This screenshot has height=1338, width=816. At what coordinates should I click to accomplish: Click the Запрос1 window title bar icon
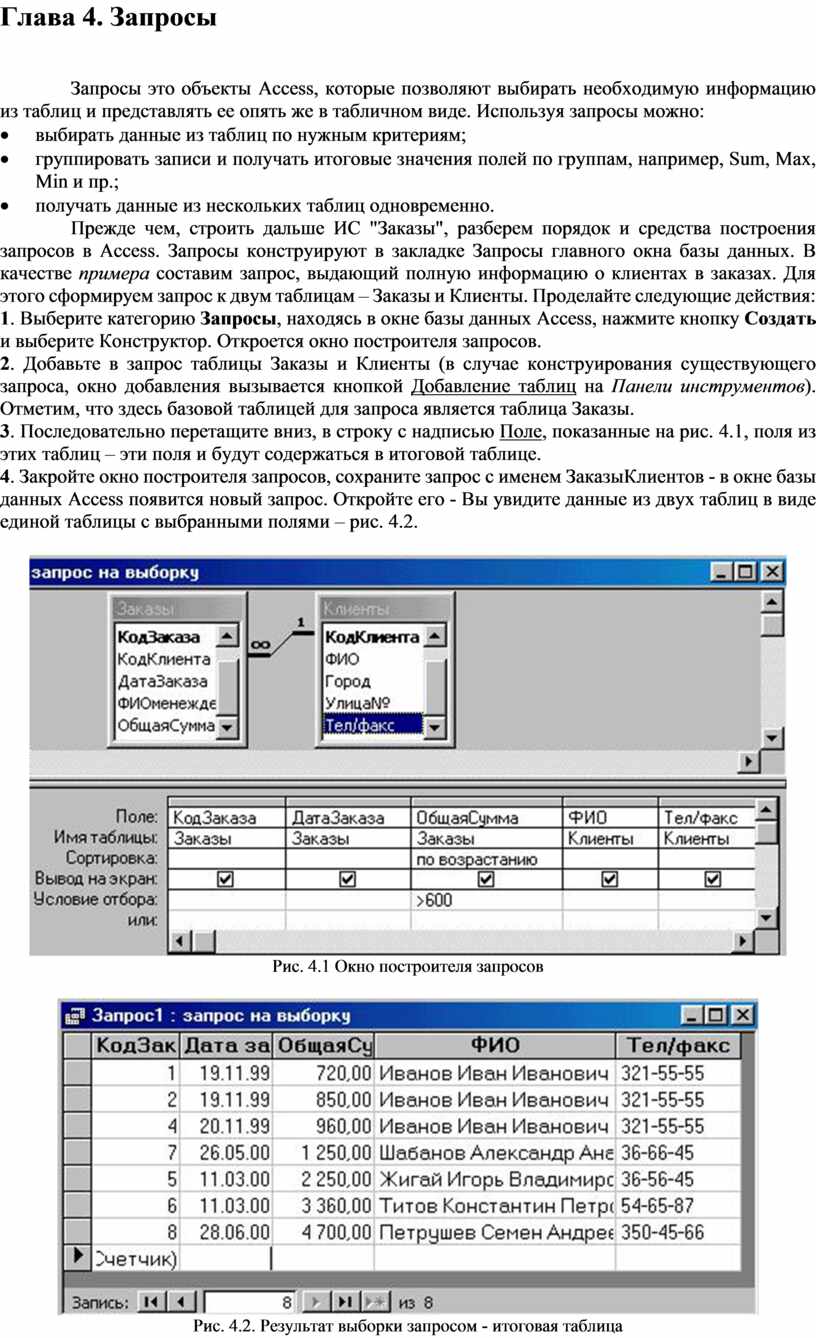(x=76, y=1016)
